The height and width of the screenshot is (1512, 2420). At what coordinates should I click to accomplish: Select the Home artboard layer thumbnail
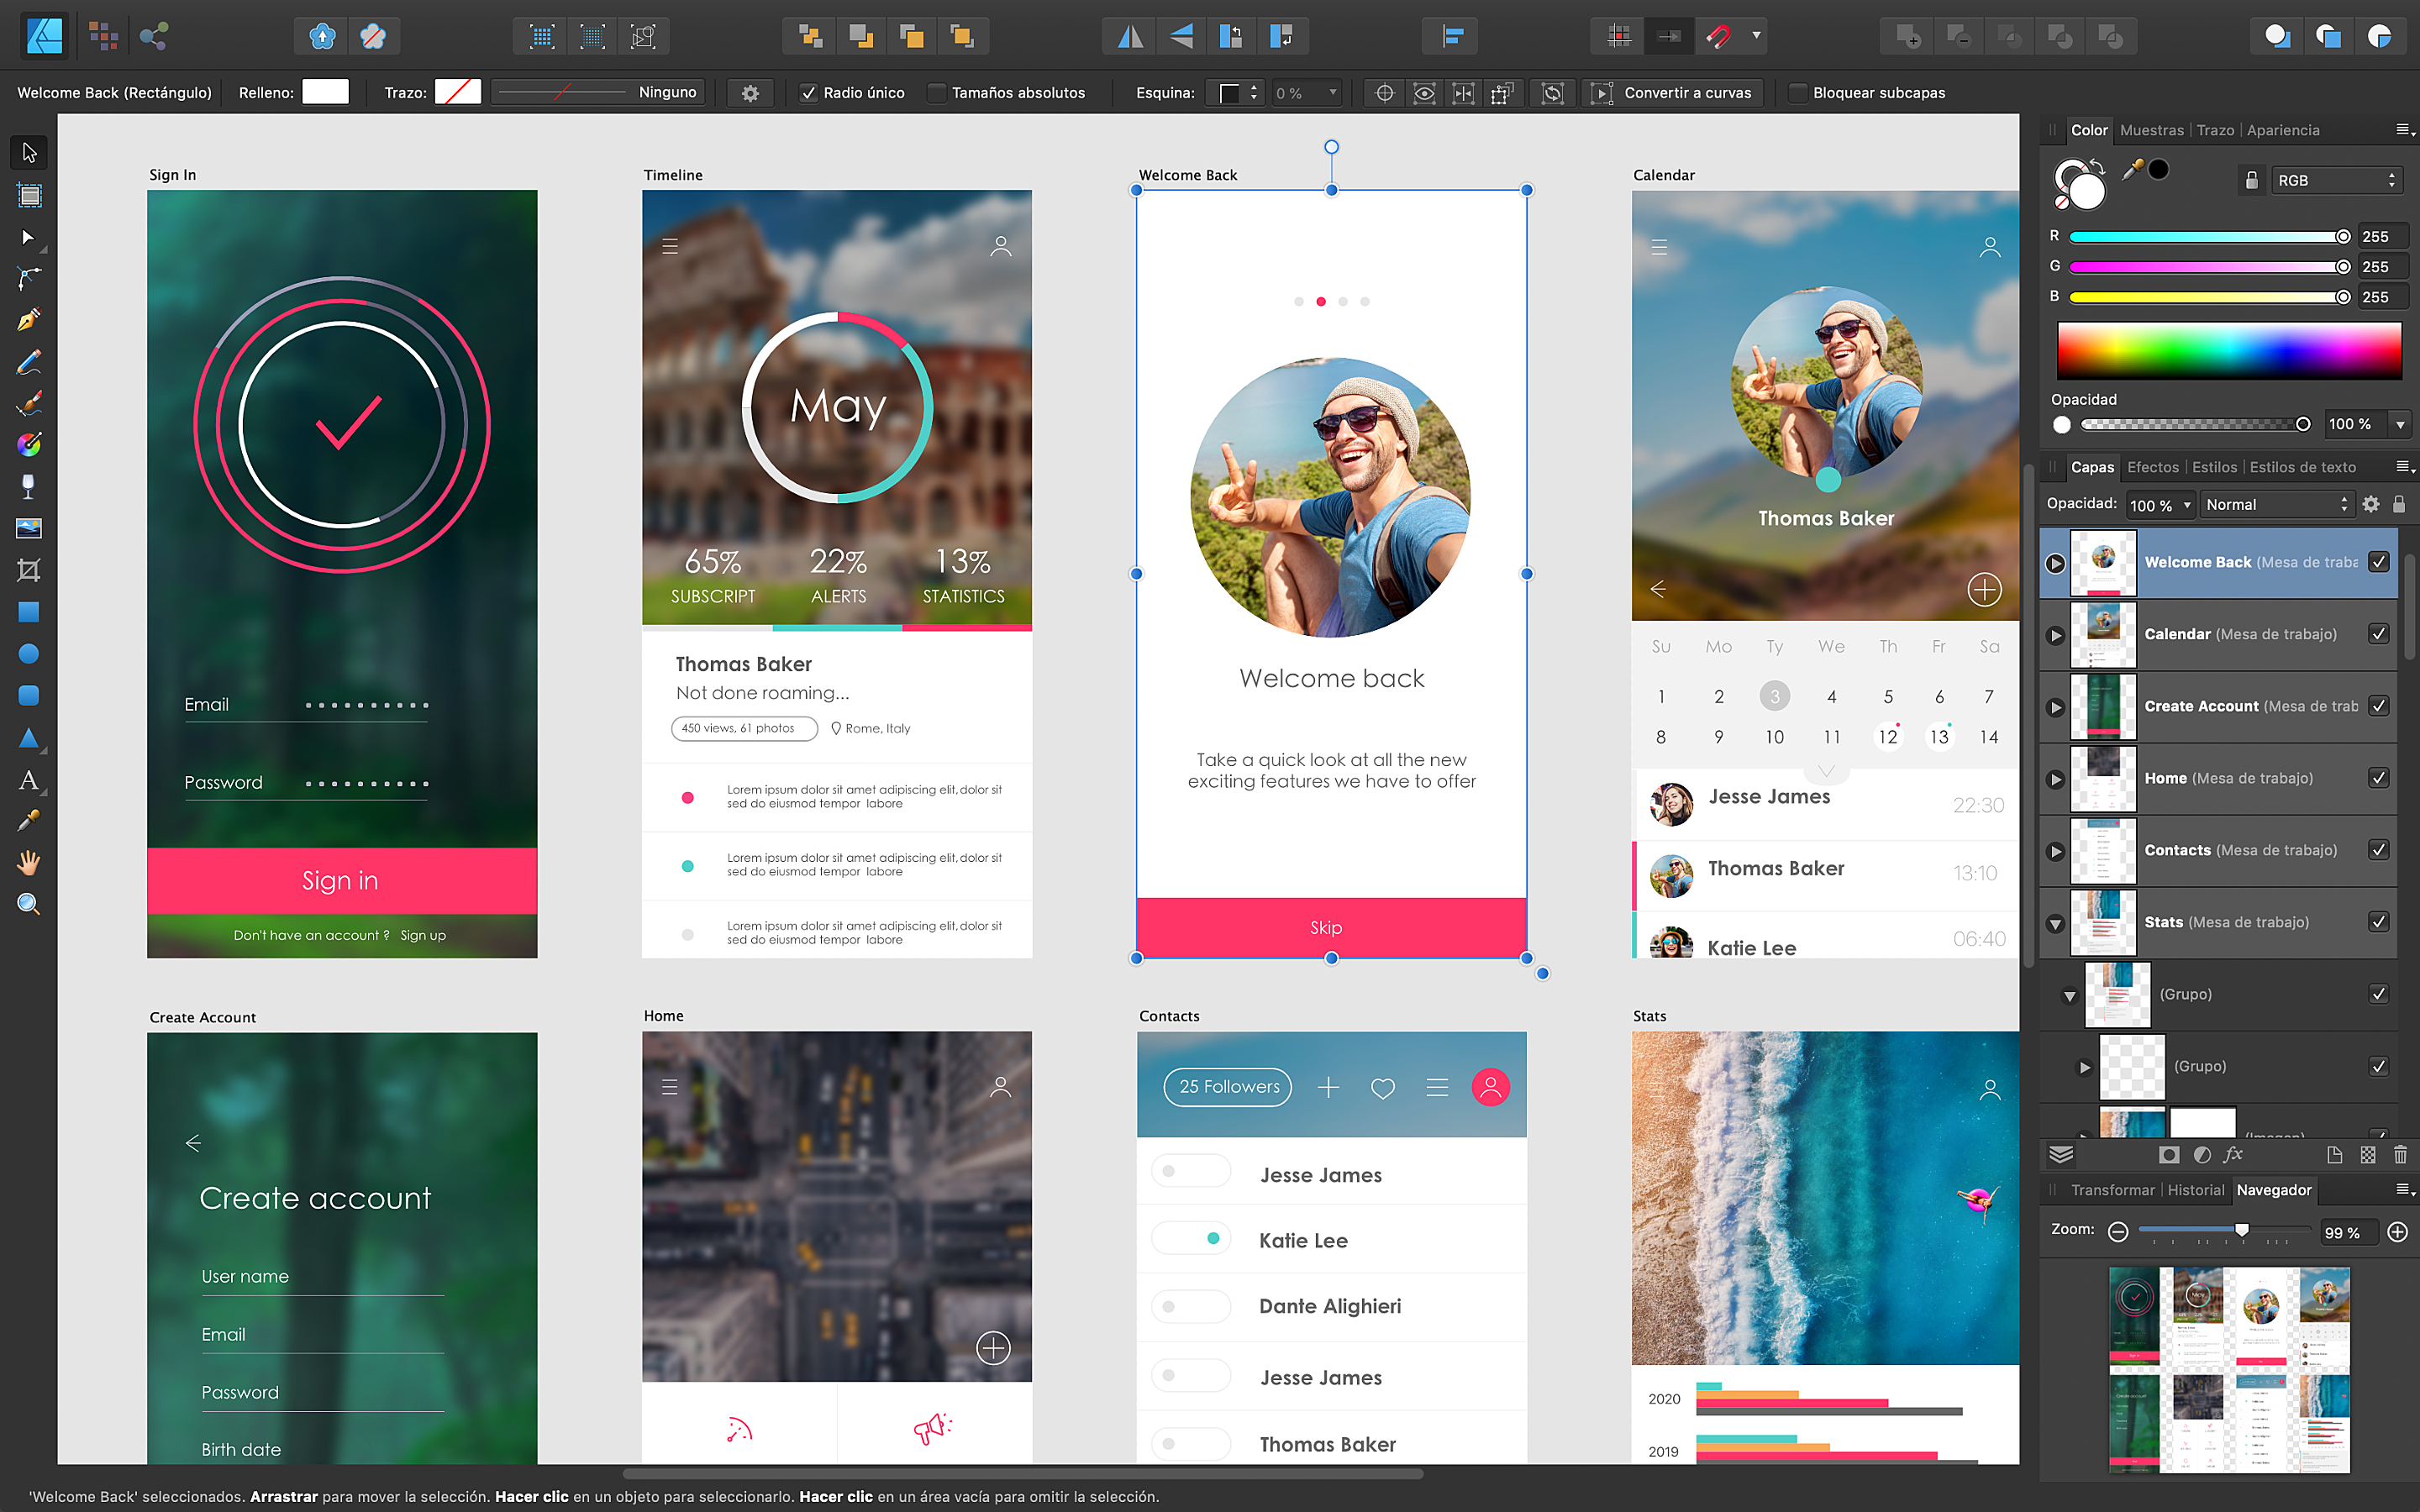[2103, 778]
